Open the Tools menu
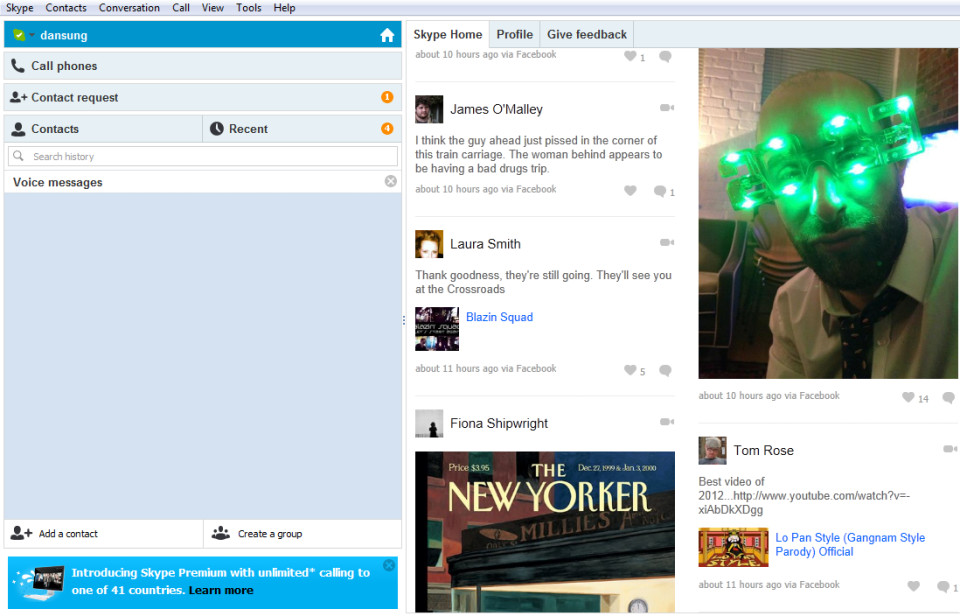The image size is (960, 616). click(249, 8)
